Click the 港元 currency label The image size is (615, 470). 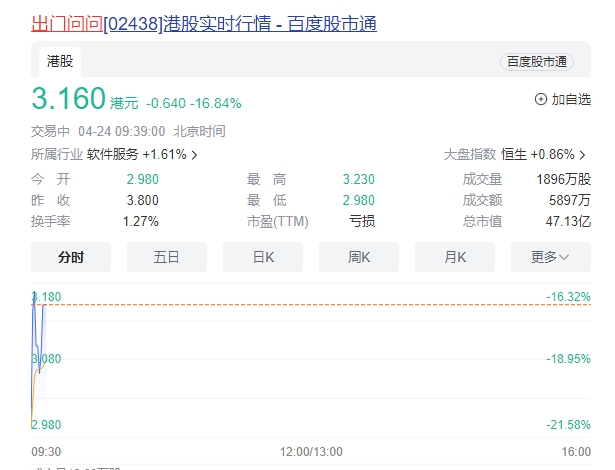[124, 104]
